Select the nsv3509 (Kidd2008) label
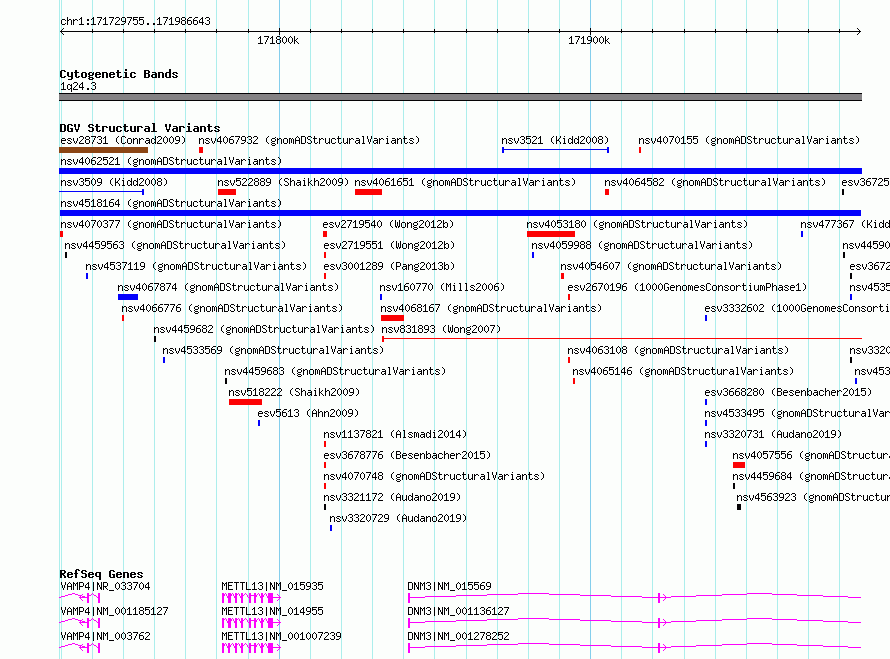 point(114,182)
